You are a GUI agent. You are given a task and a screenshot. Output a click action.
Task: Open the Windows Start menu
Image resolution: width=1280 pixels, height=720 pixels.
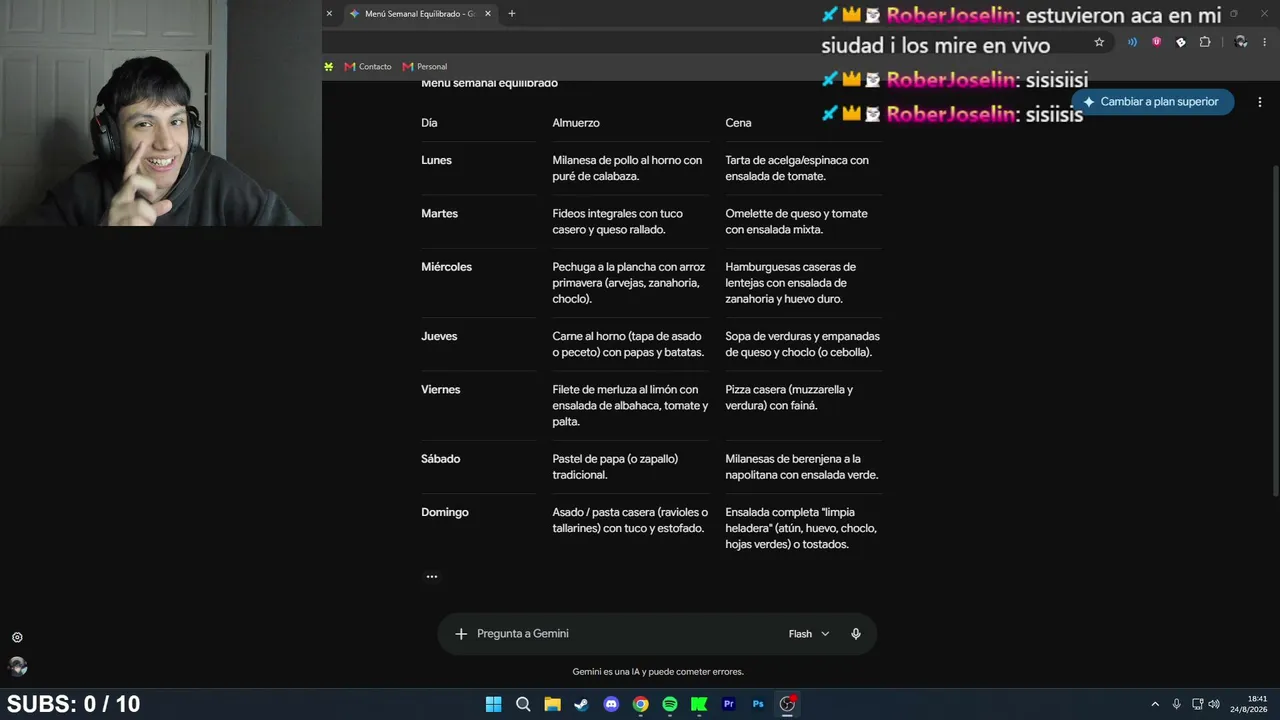pyautogui.click(x=493, y=704)
